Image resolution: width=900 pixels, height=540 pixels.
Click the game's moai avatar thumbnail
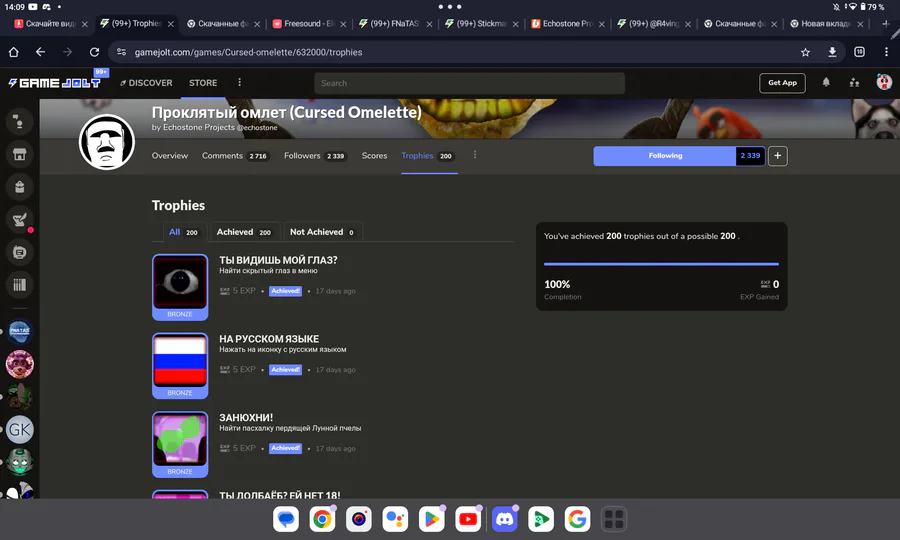click(x=107, y=142)
